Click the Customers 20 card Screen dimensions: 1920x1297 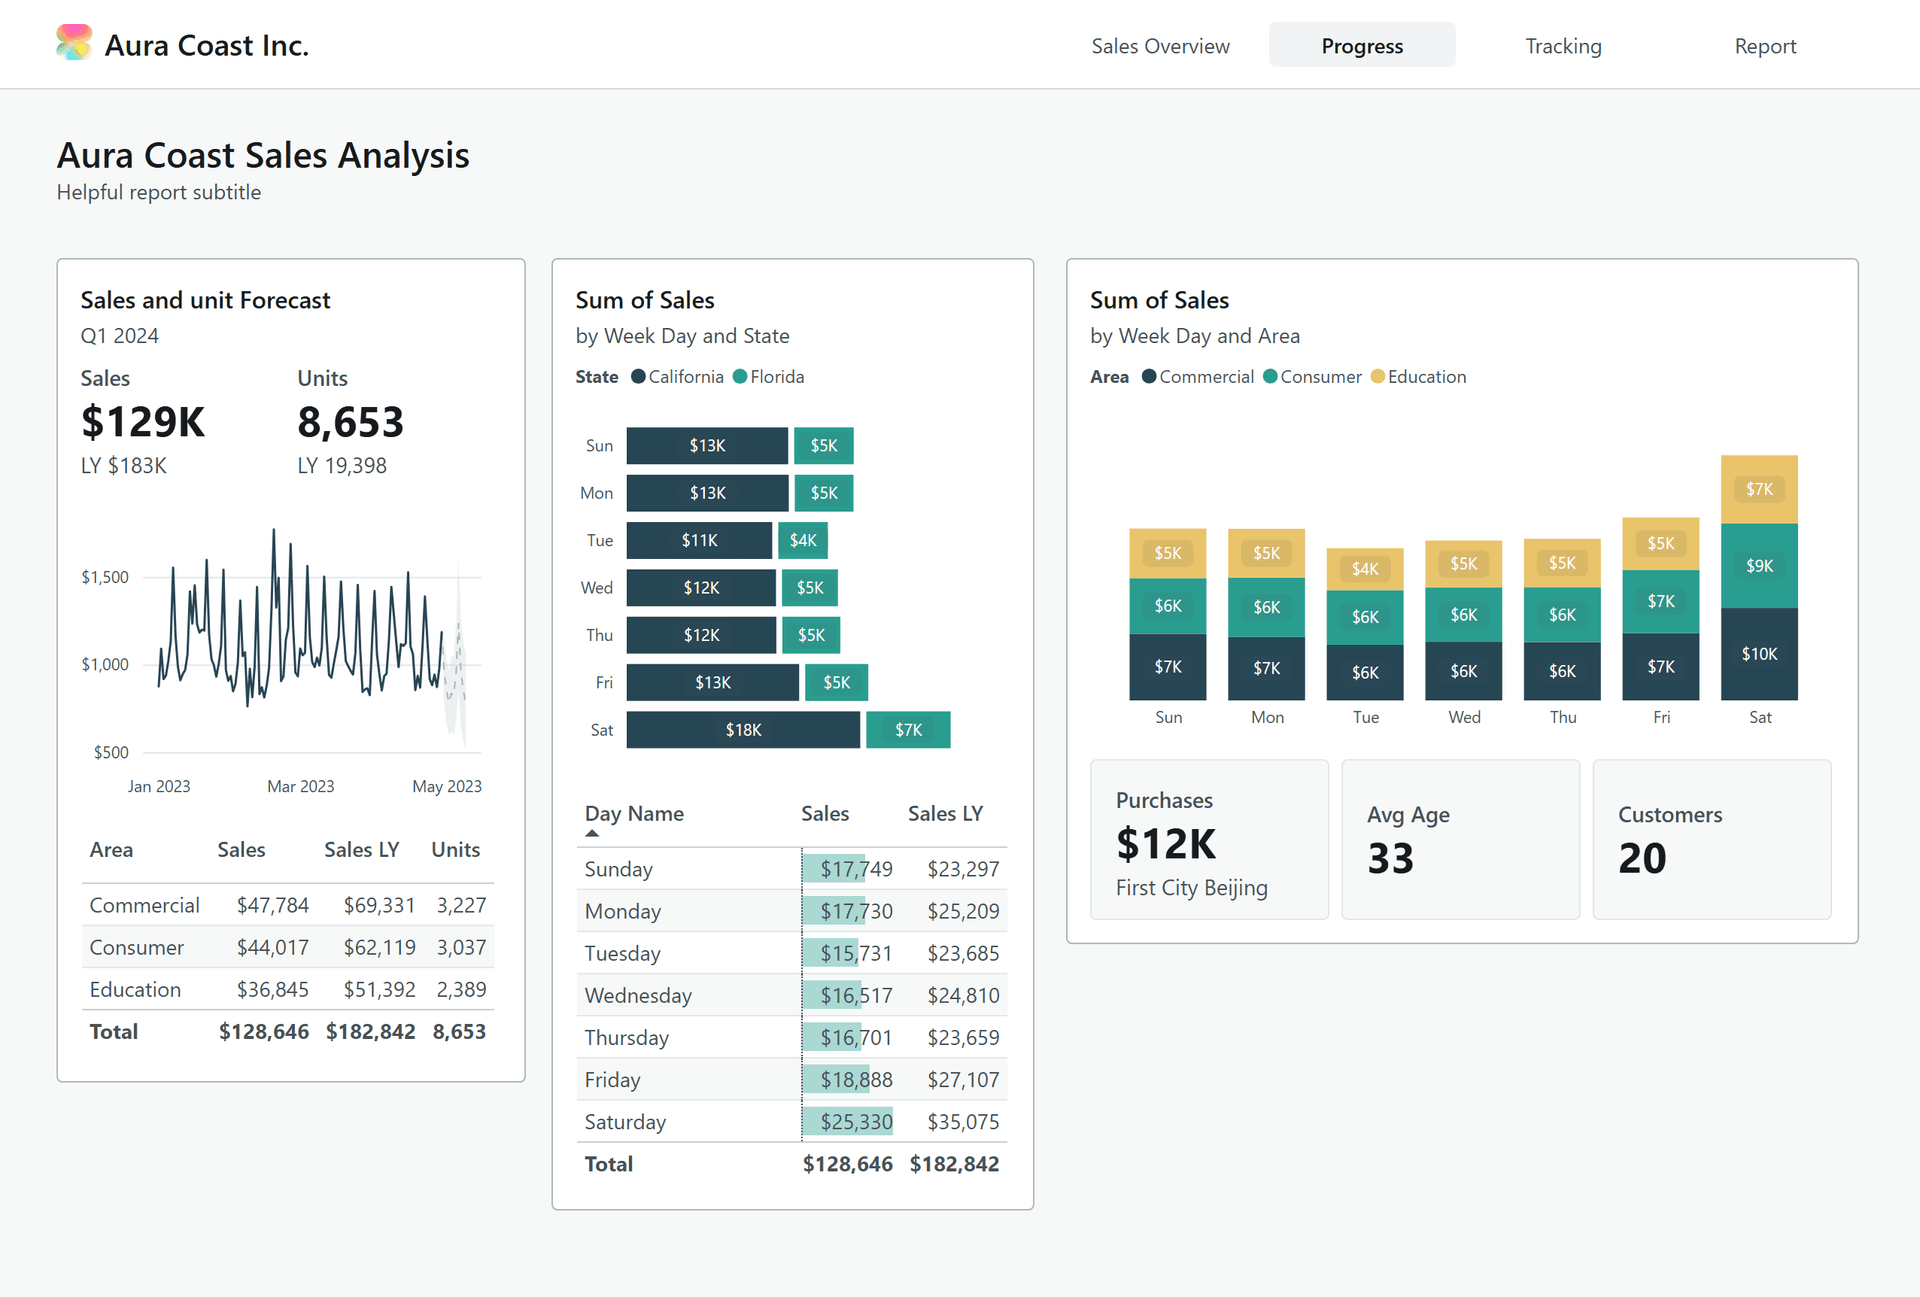click(x=1711, y=840)
